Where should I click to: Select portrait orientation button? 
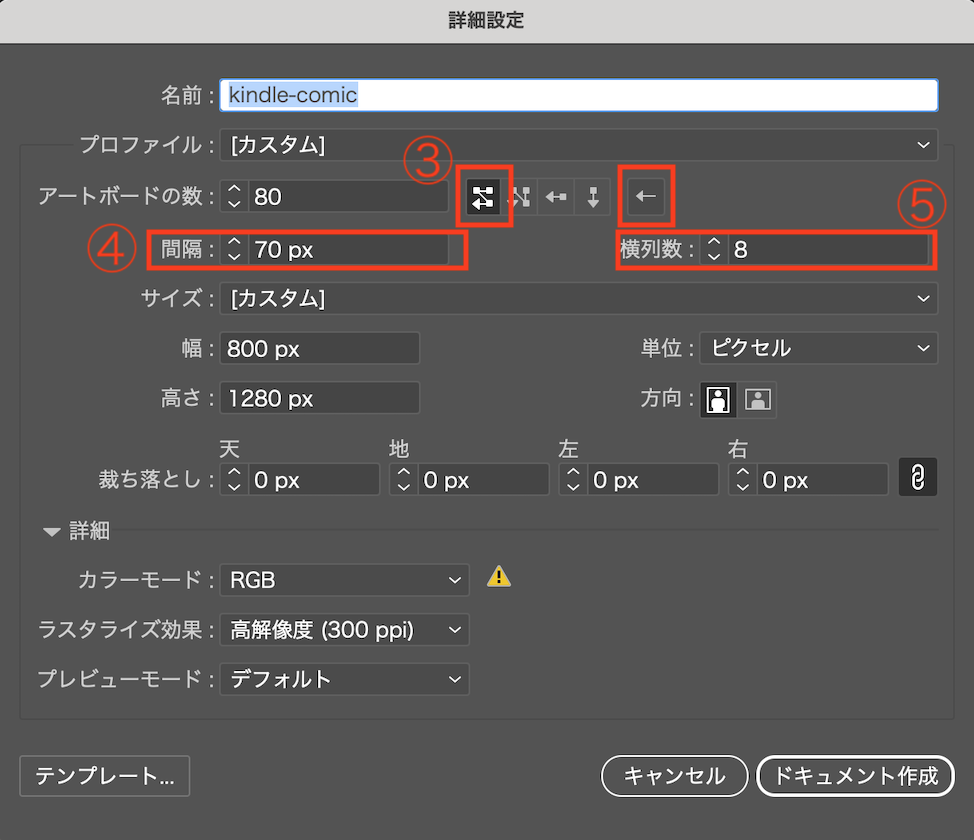[x=719, y=399]
